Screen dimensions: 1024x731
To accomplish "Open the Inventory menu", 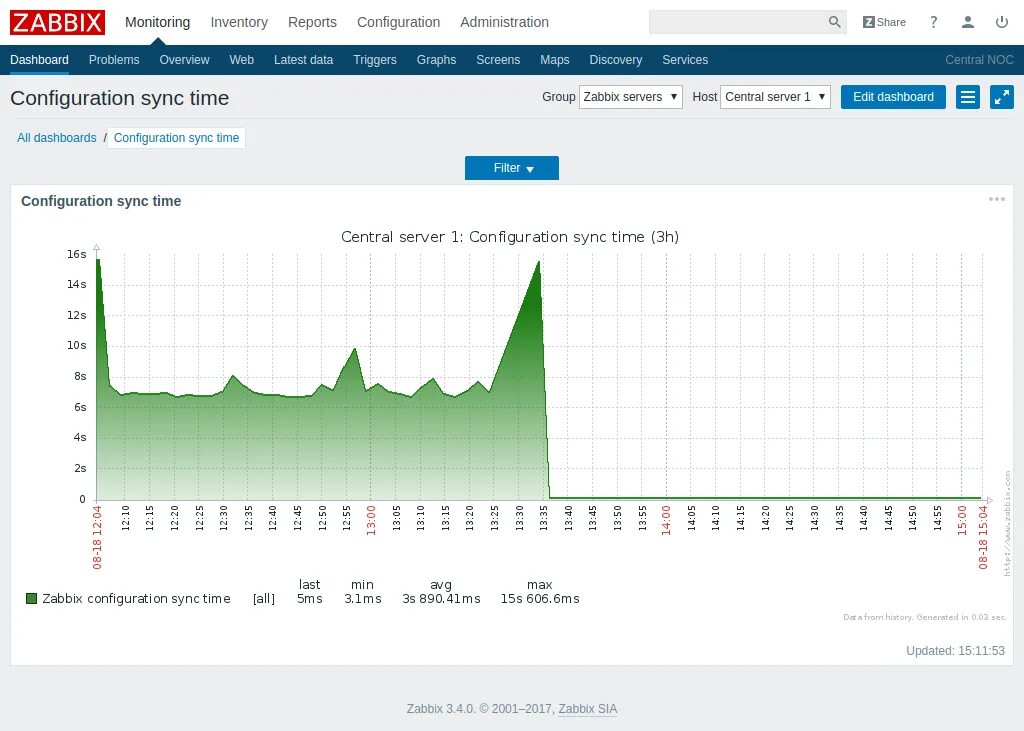I will [x=239, y=22].
